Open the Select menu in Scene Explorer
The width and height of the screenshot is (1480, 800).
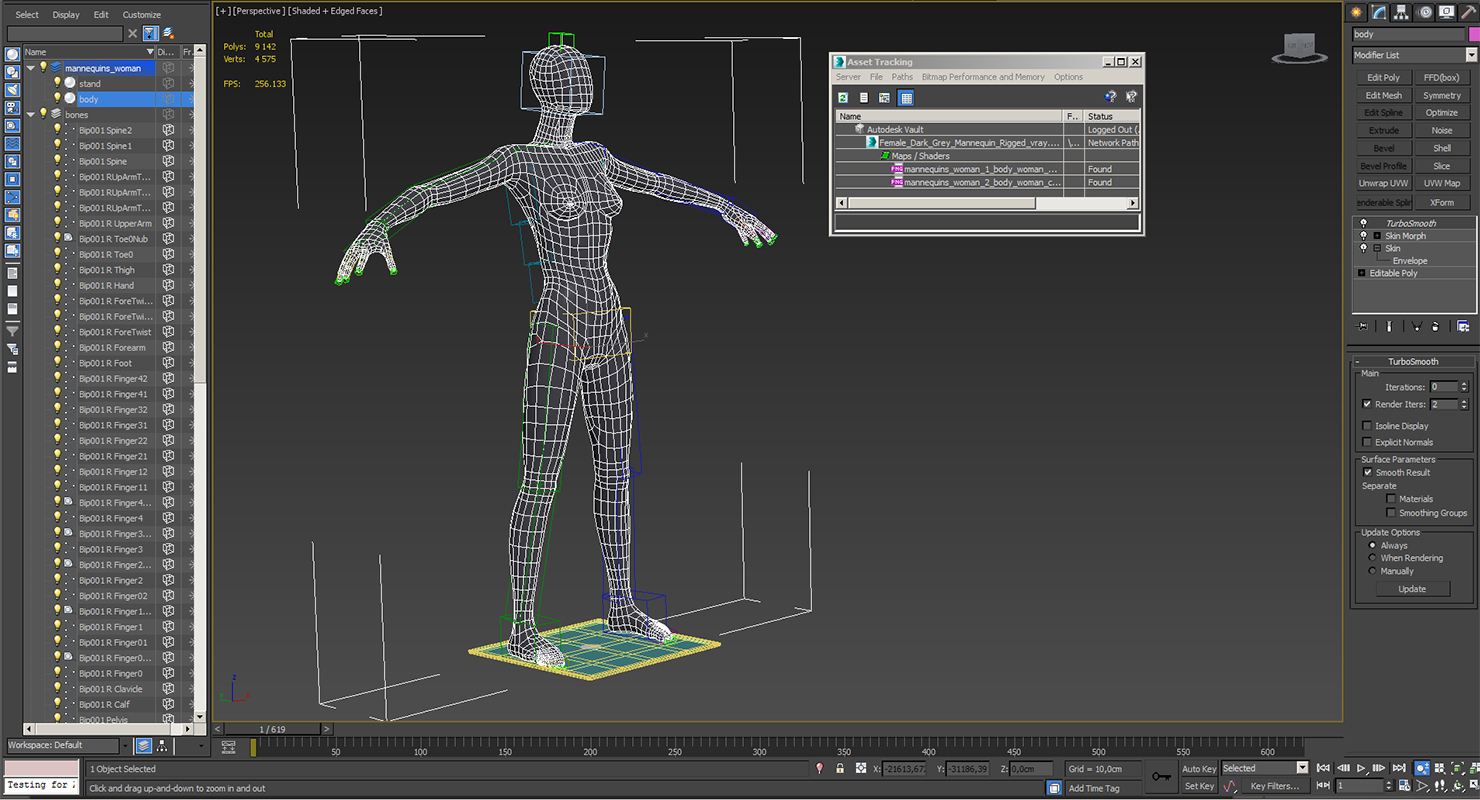27,15
